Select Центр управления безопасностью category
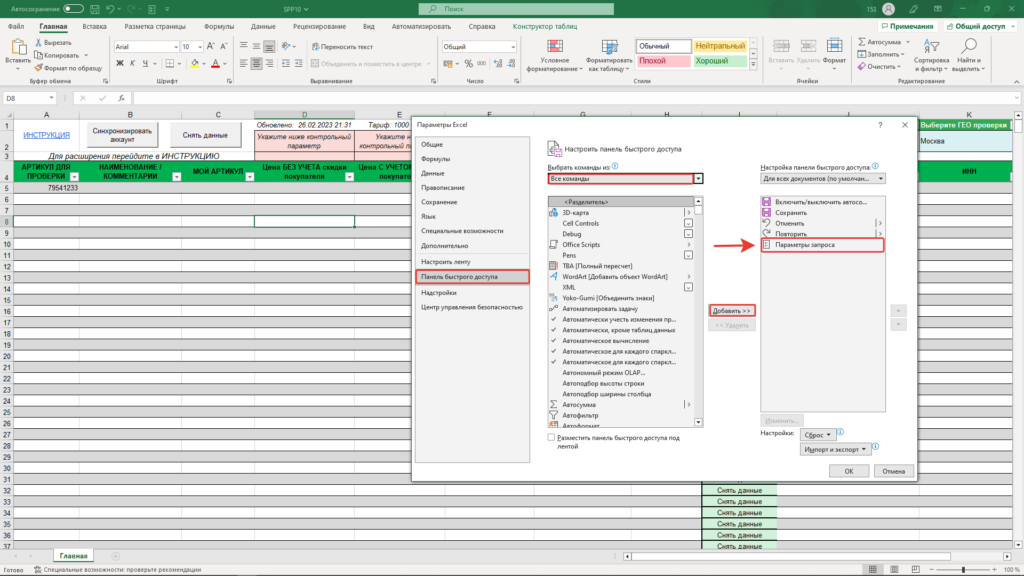 (x=472, y=307)
